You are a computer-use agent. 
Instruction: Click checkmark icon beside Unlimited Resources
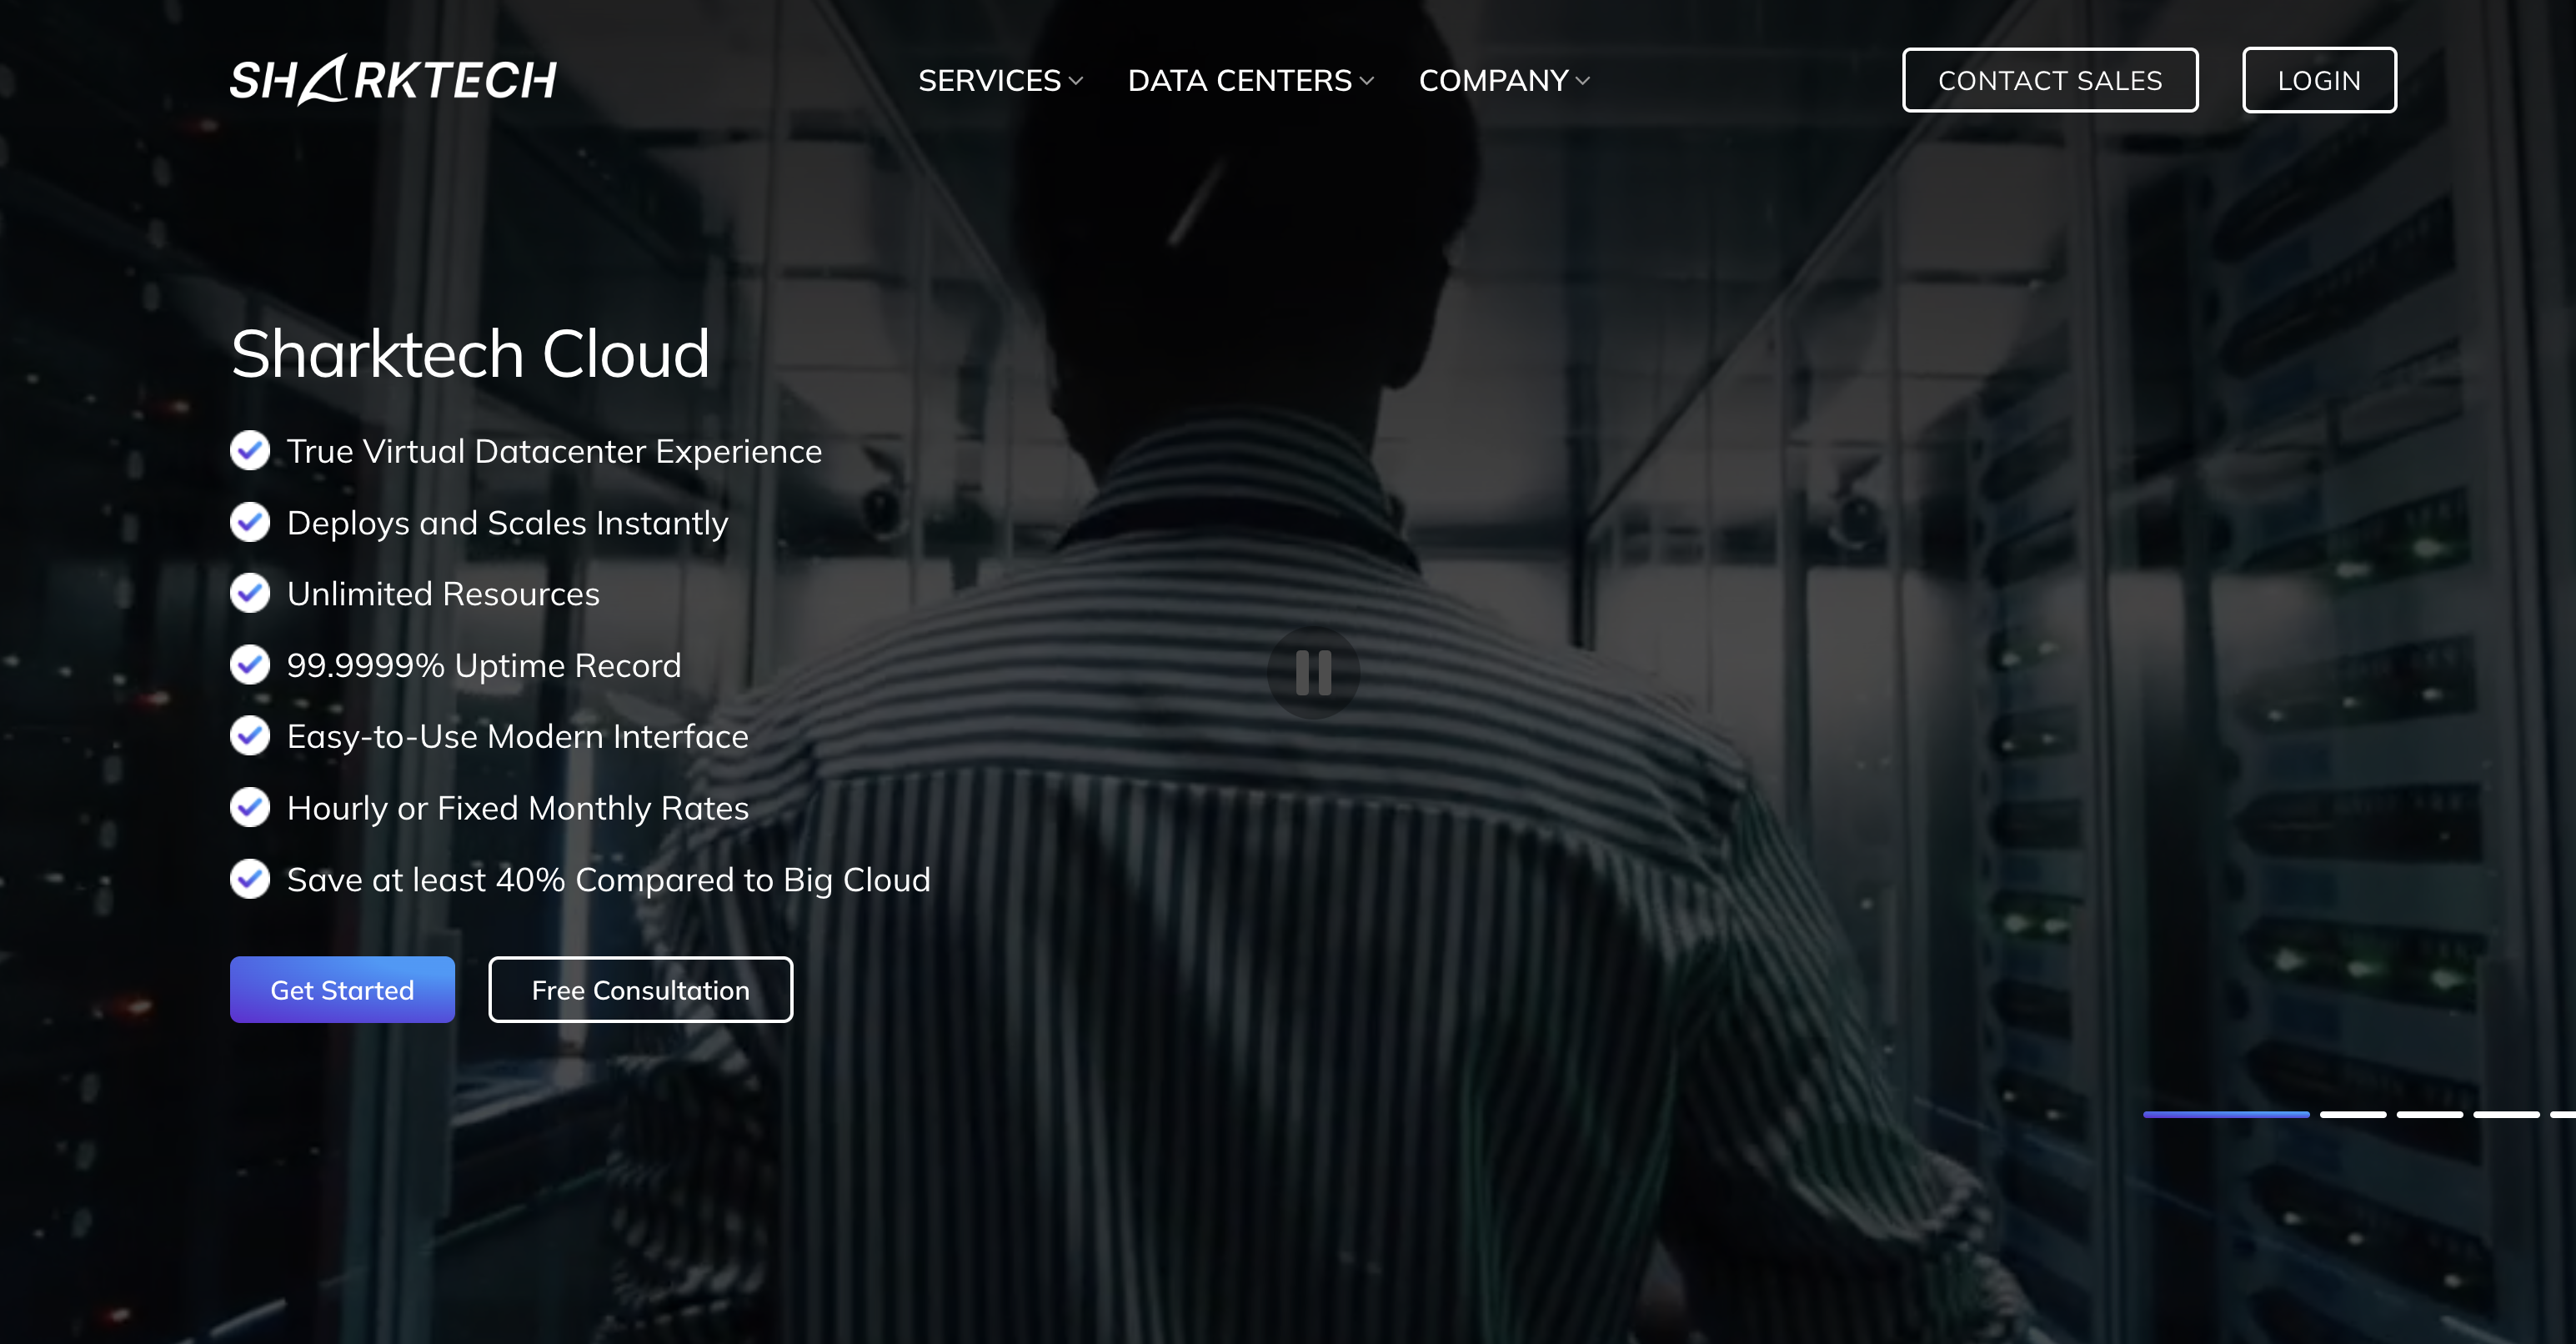(x=250, y=593)
